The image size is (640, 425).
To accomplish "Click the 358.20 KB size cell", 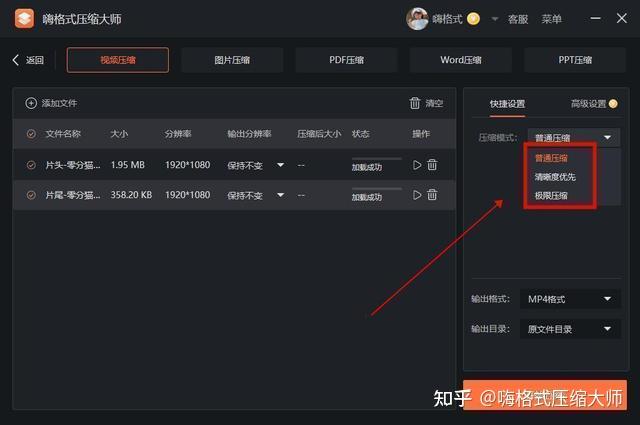I will 131,195.
